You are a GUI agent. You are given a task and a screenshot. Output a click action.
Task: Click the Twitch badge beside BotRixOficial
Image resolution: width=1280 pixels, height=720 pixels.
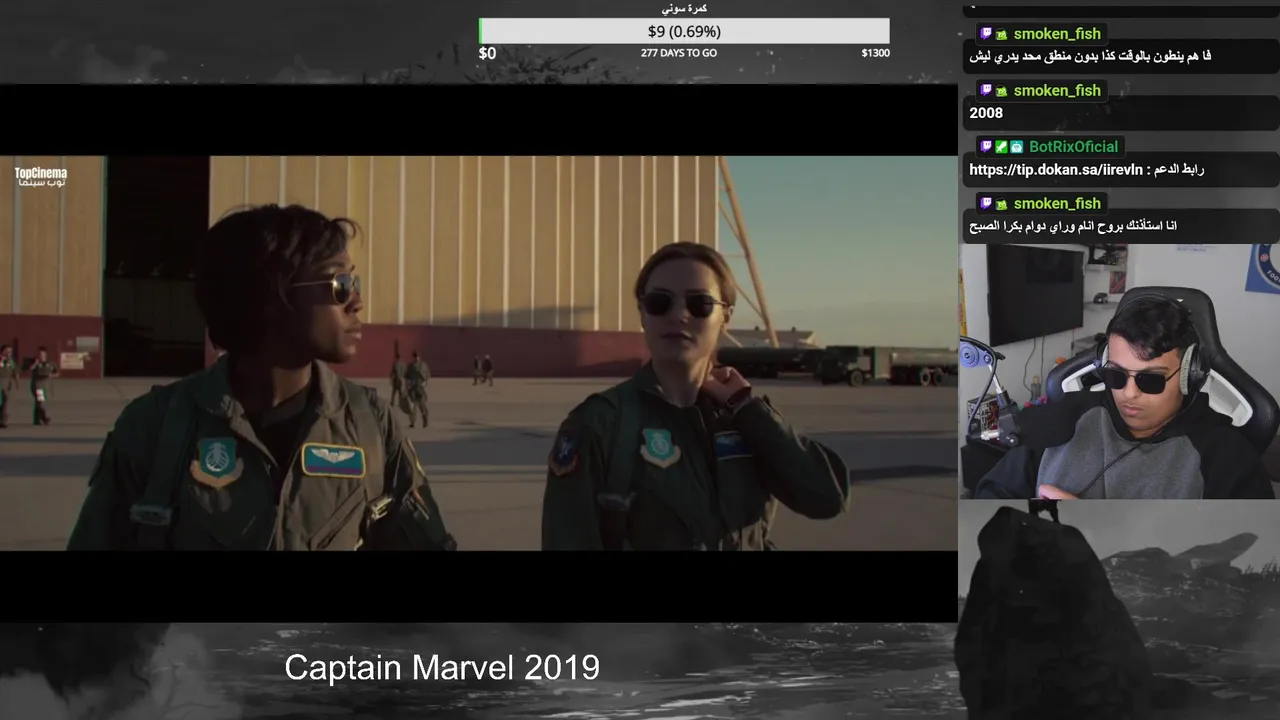tap(986, 147)
